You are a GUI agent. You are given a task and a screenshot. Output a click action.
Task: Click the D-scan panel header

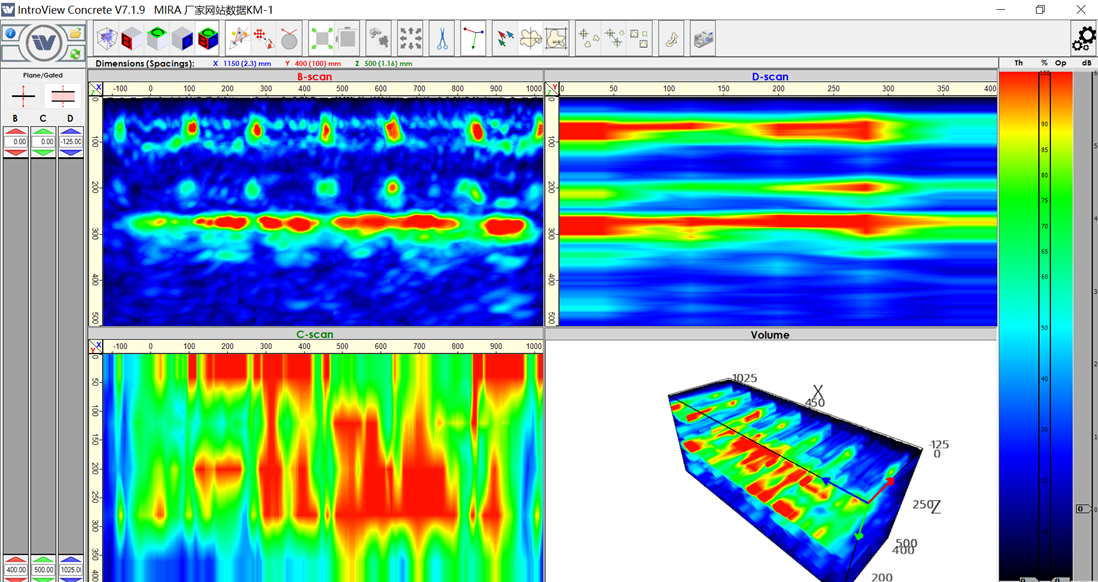769,77
